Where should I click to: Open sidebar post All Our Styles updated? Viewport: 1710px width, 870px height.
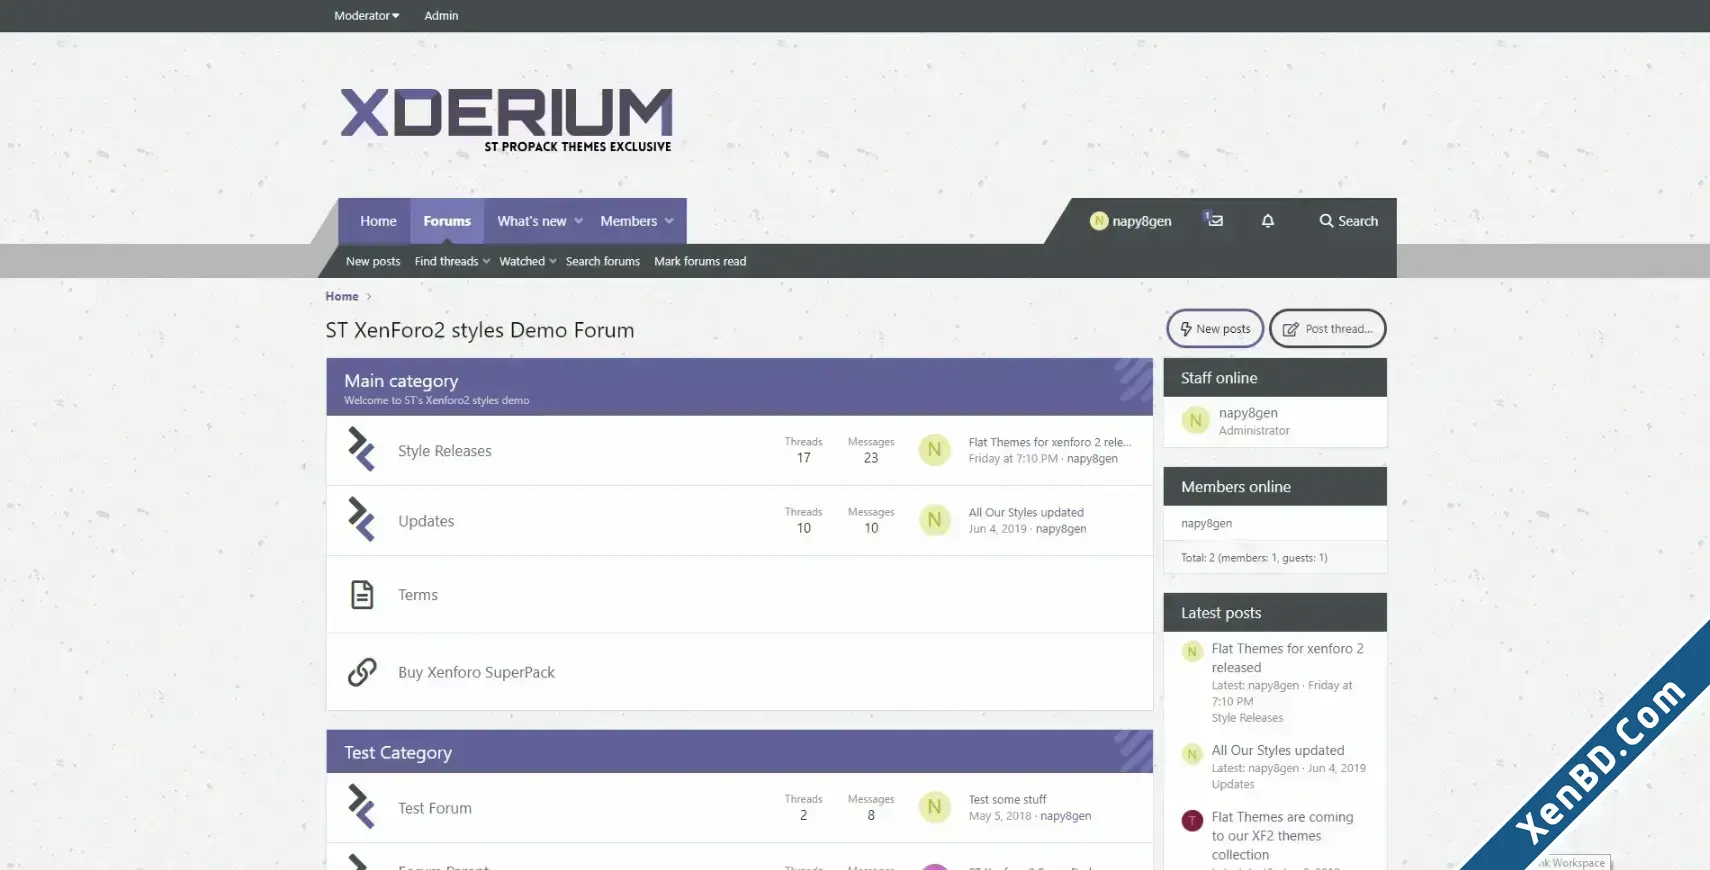(x=1278, y=750)
